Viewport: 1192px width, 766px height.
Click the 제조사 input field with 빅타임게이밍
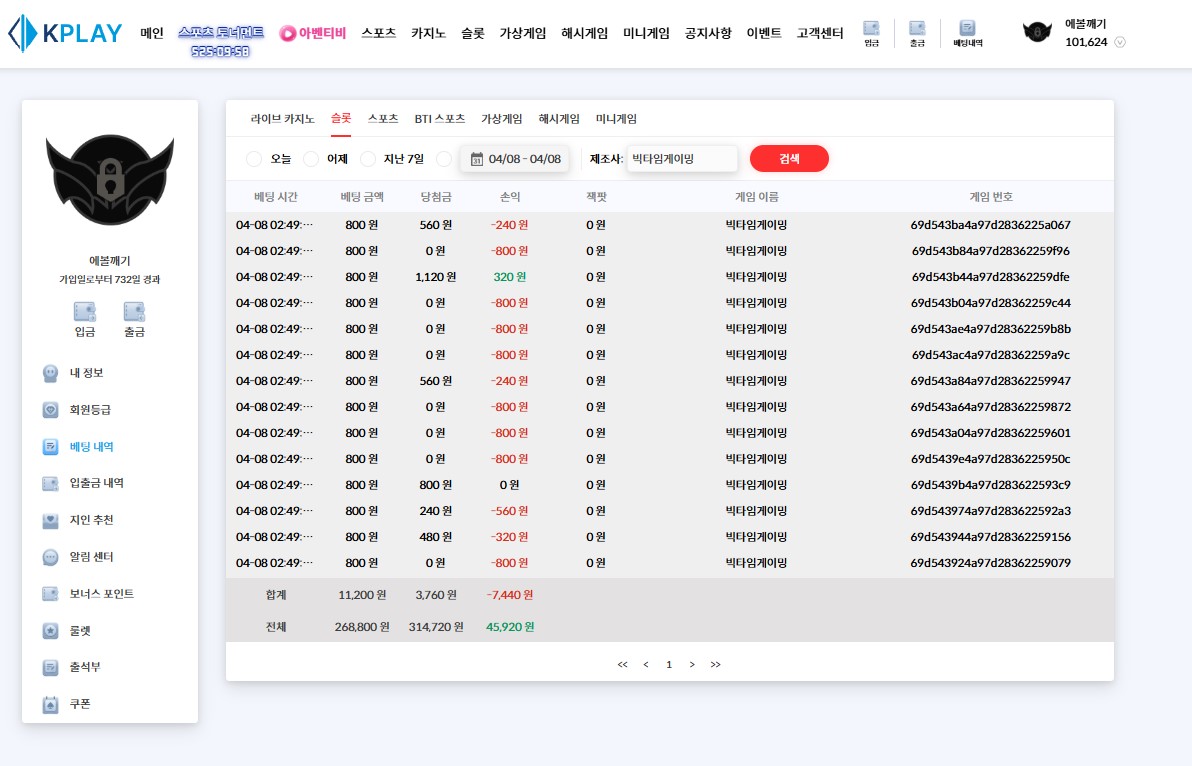tap(682, 159)
